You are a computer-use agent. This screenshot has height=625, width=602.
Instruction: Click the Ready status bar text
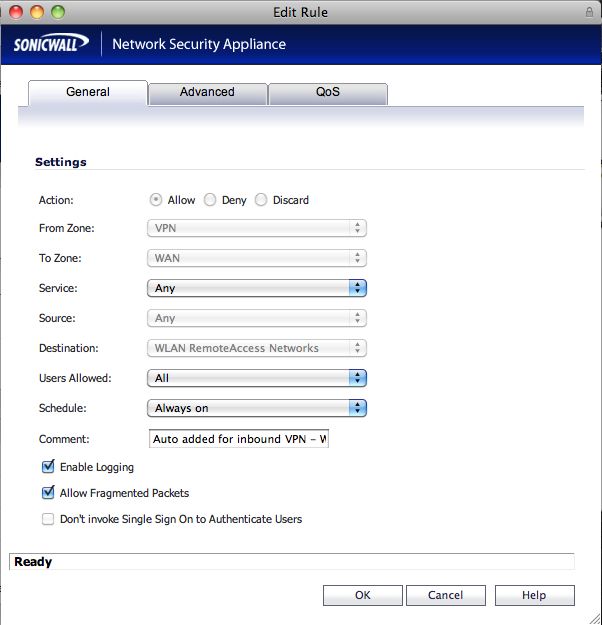33,562
